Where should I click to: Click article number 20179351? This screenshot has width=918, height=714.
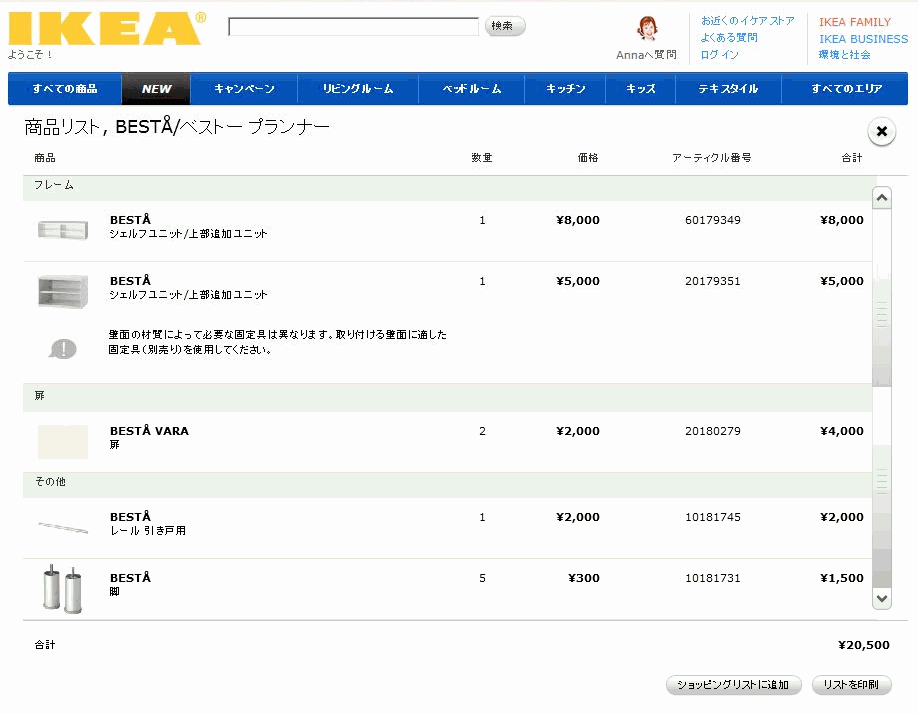pyautogui.click(x=713, y=282)
